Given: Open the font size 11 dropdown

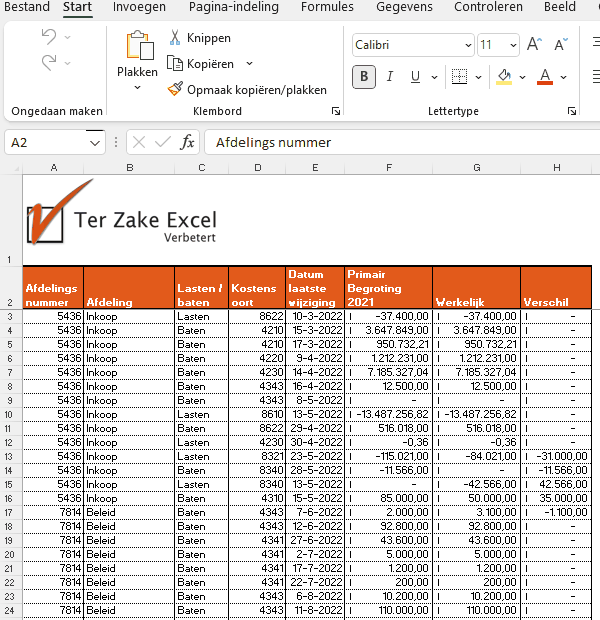Looking at the screenshot, I should 513,45.
